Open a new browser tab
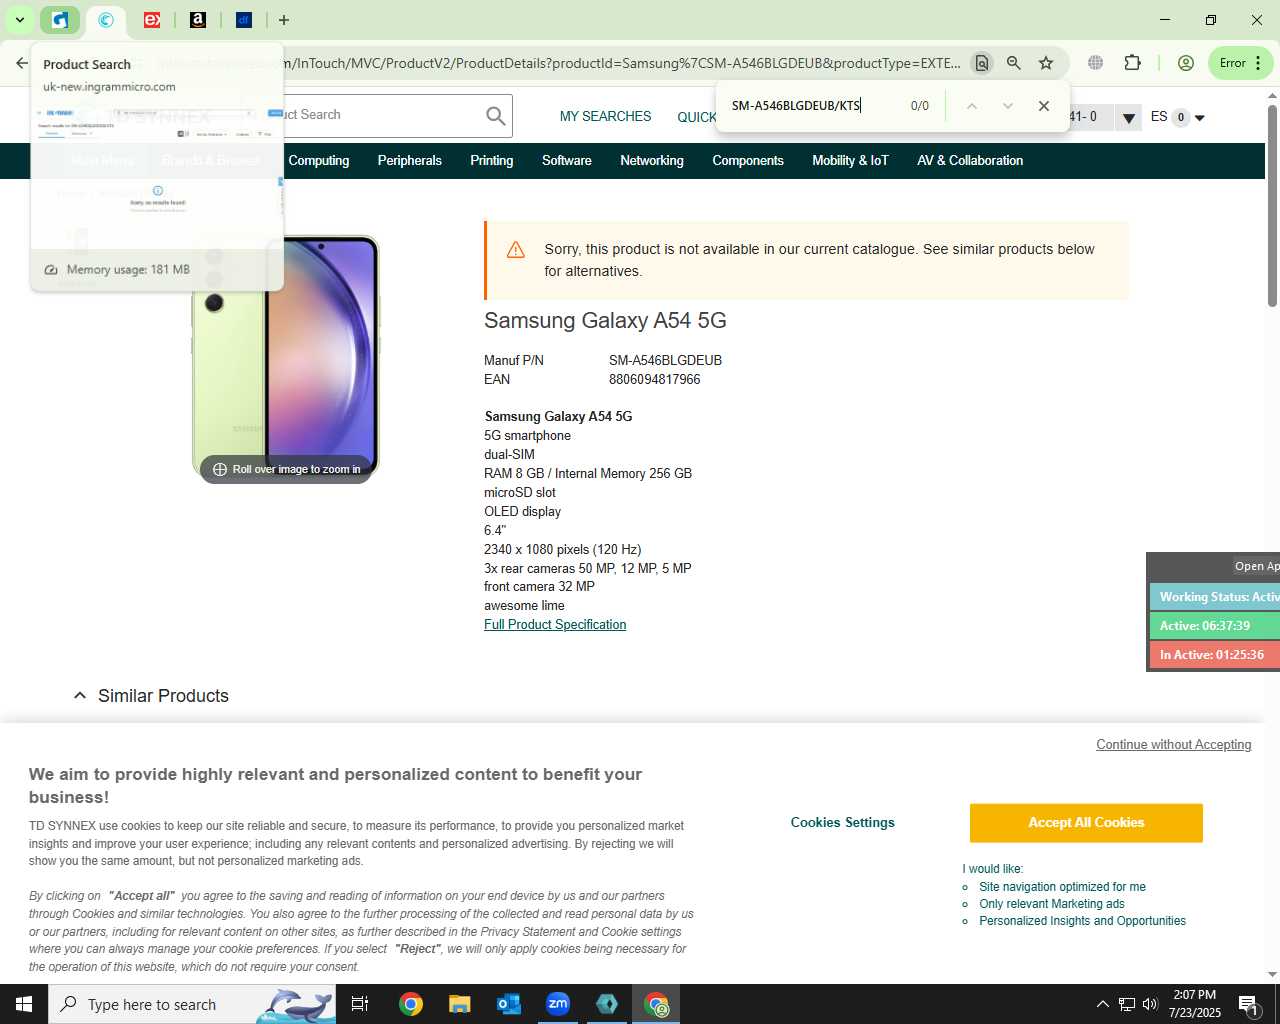The height and width of the screenshot is (1024, 1280). 284,20
